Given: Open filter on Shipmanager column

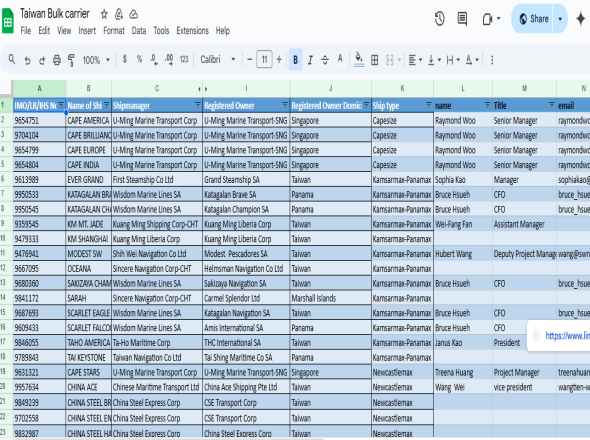Looking at the screenshot, I should pyautogui.click(x=198, y=105).
